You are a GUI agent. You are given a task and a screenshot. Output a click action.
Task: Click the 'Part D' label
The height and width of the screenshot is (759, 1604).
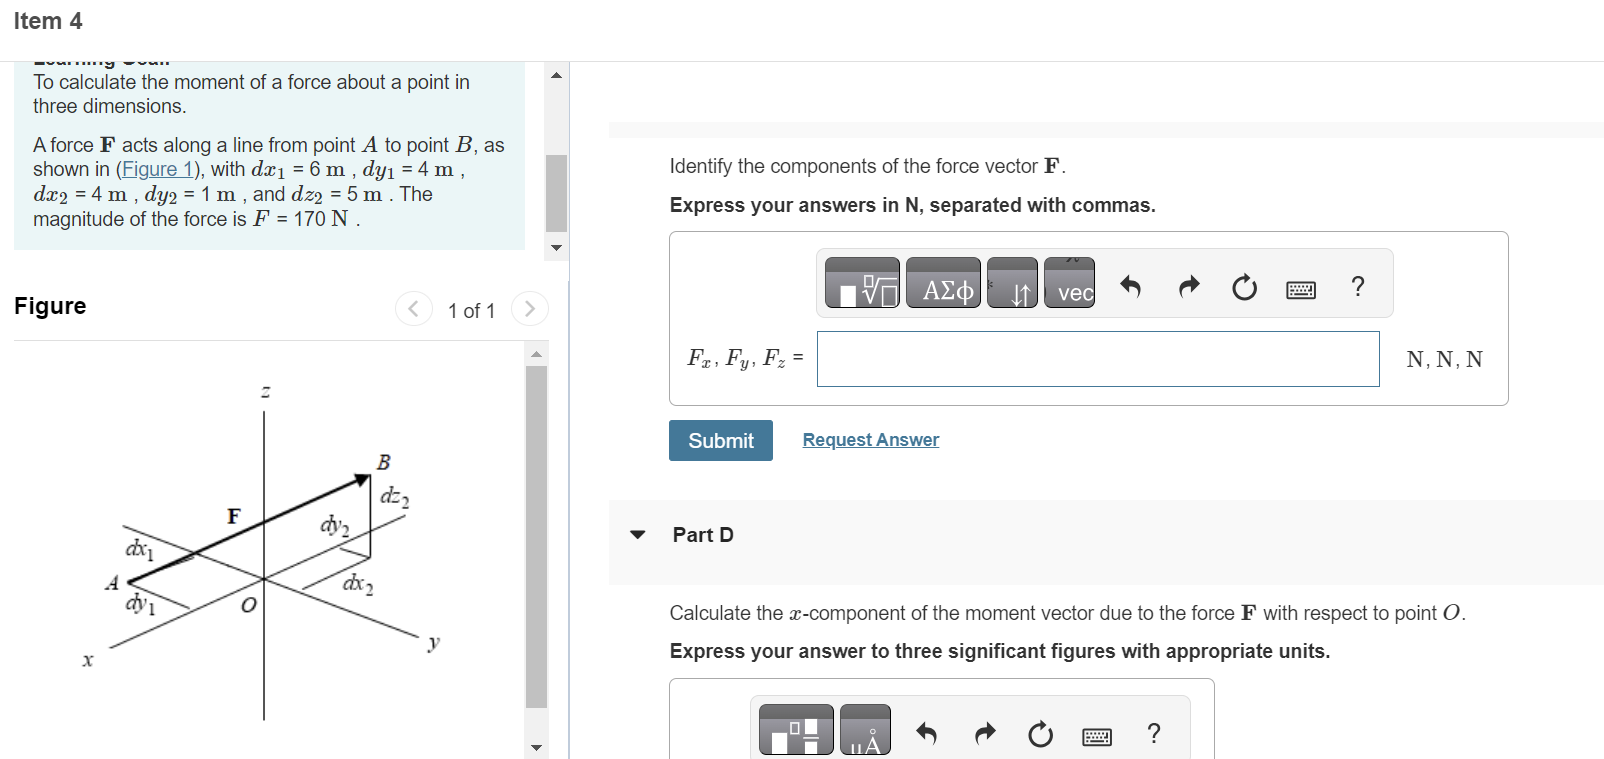pyautogui.click(x=703, y=535)
